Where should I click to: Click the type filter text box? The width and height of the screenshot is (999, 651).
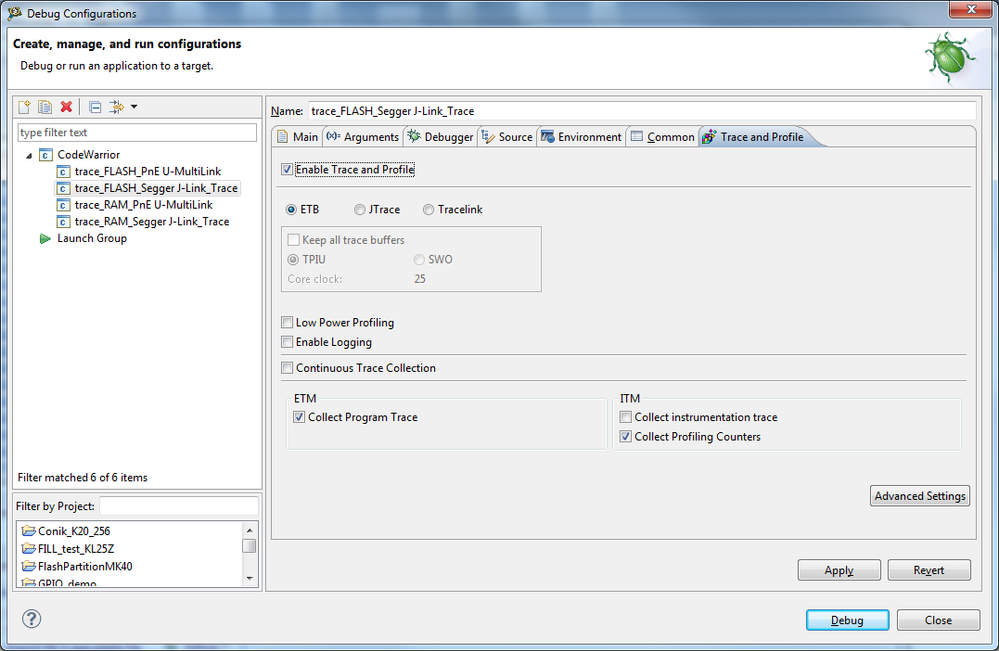[x=137, y=132]
